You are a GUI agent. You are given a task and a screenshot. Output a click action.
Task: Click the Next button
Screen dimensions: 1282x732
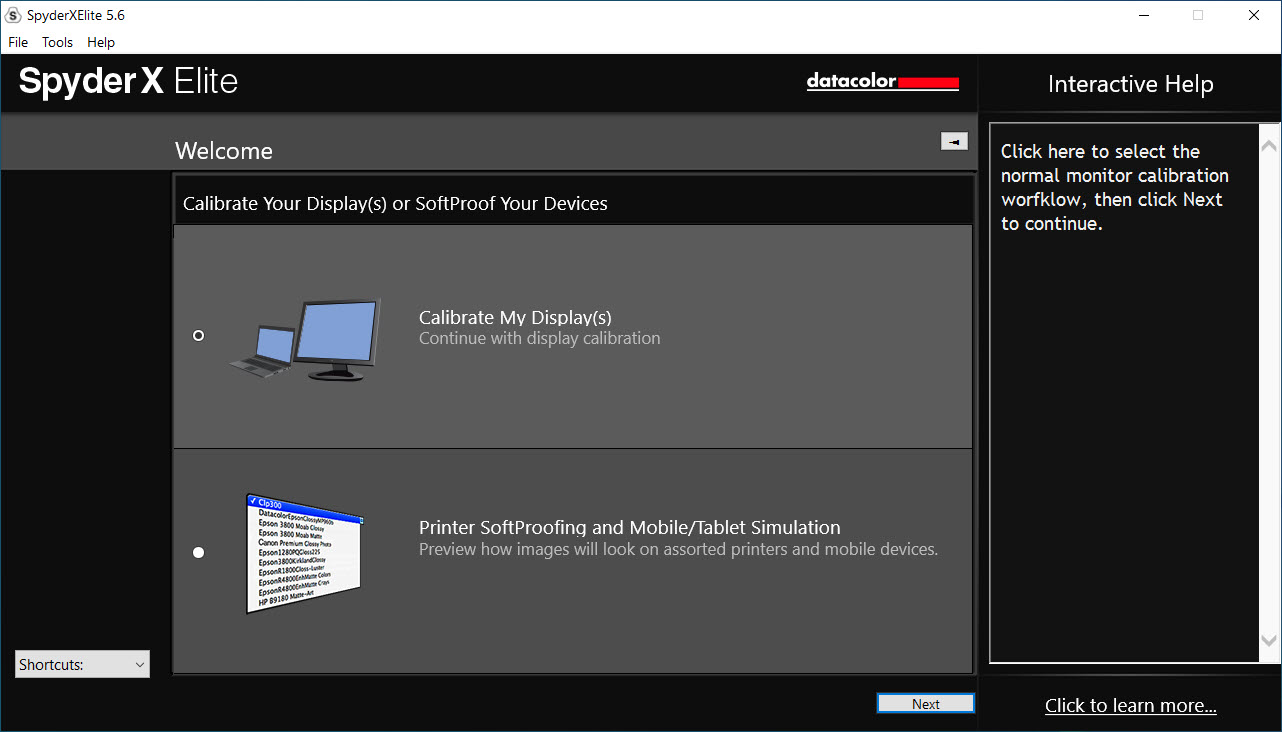coord(926,704)
